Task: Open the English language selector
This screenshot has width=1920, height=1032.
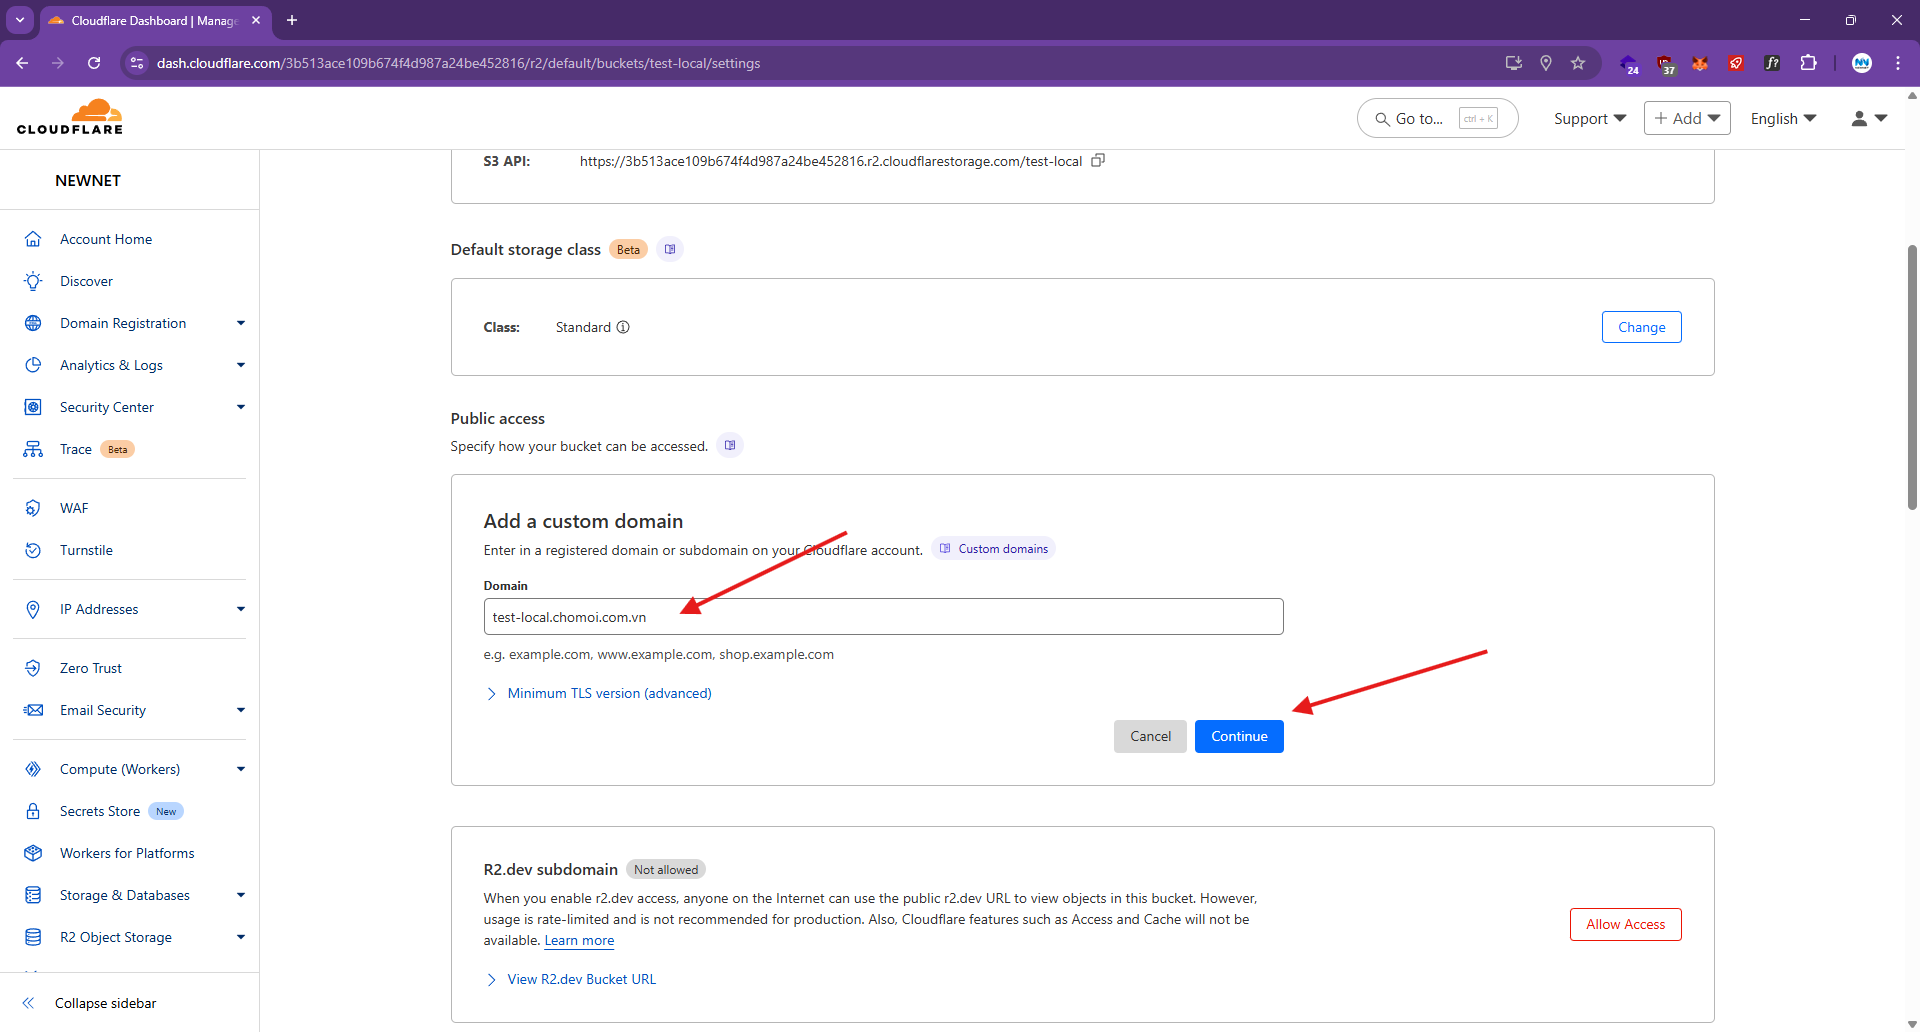Action: click(x=1783, y=118)
